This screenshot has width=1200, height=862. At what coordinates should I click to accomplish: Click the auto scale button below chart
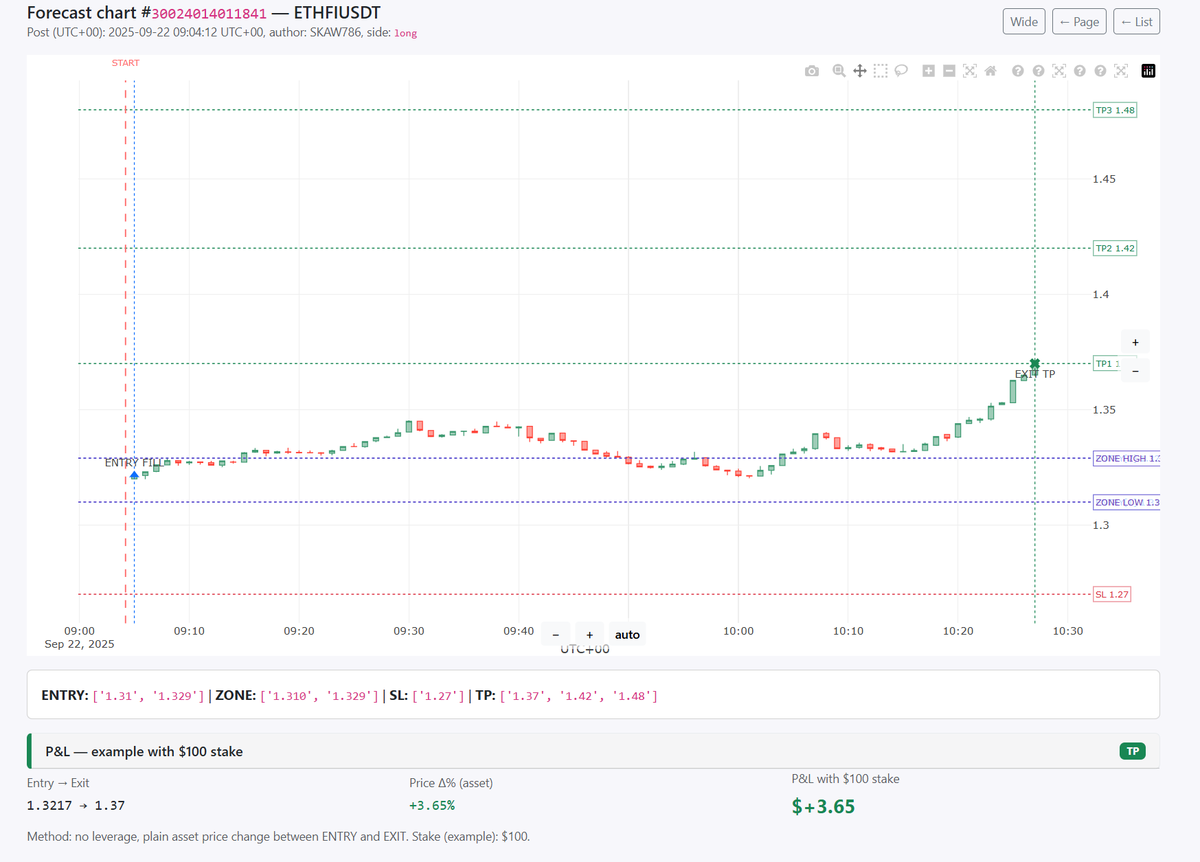[x=627, y=635]
